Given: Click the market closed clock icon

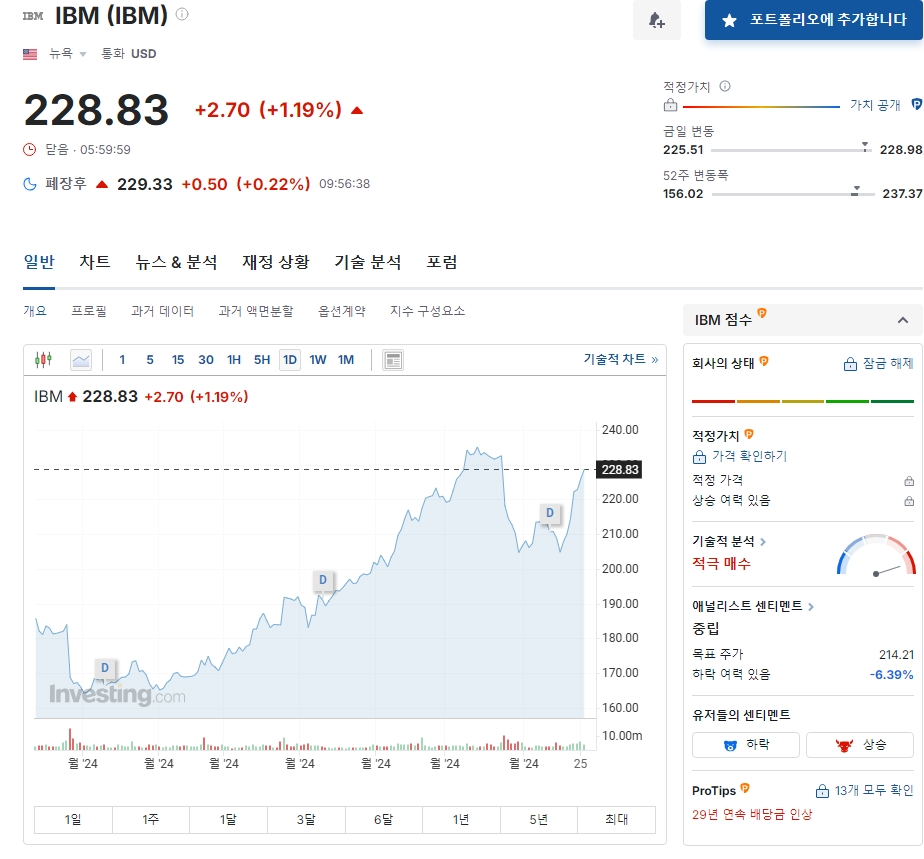Looking at the screenshot, I should tap(29, 150).
